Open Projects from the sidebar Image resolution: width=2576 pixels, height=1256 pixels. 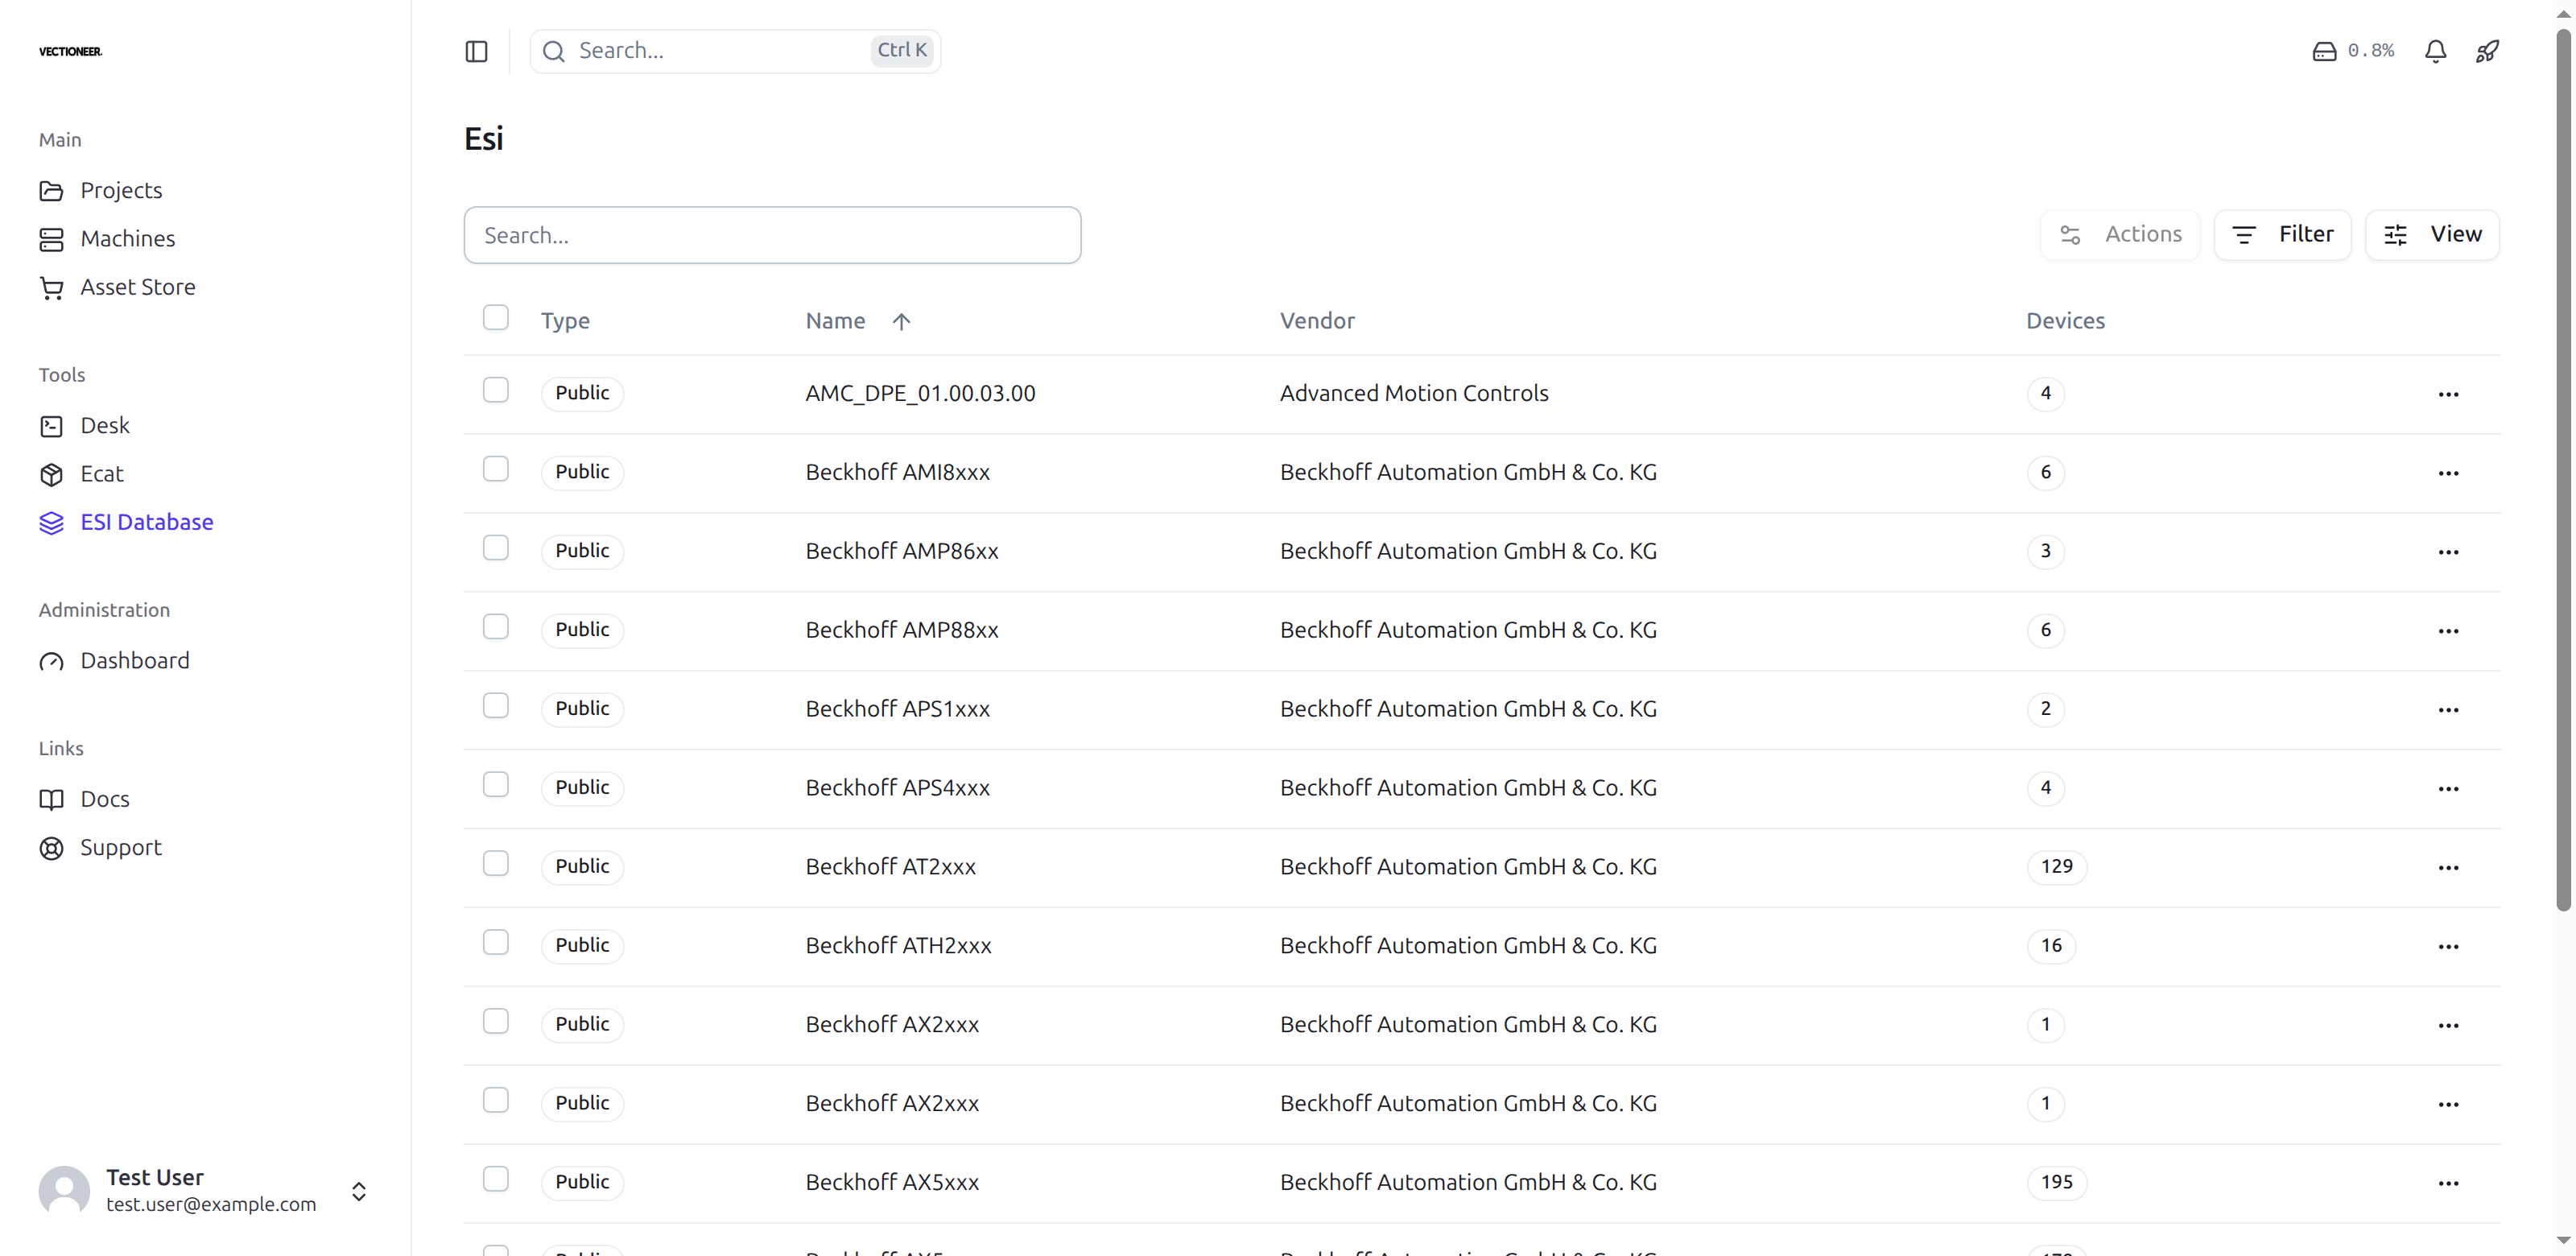(x=121, y=190)
